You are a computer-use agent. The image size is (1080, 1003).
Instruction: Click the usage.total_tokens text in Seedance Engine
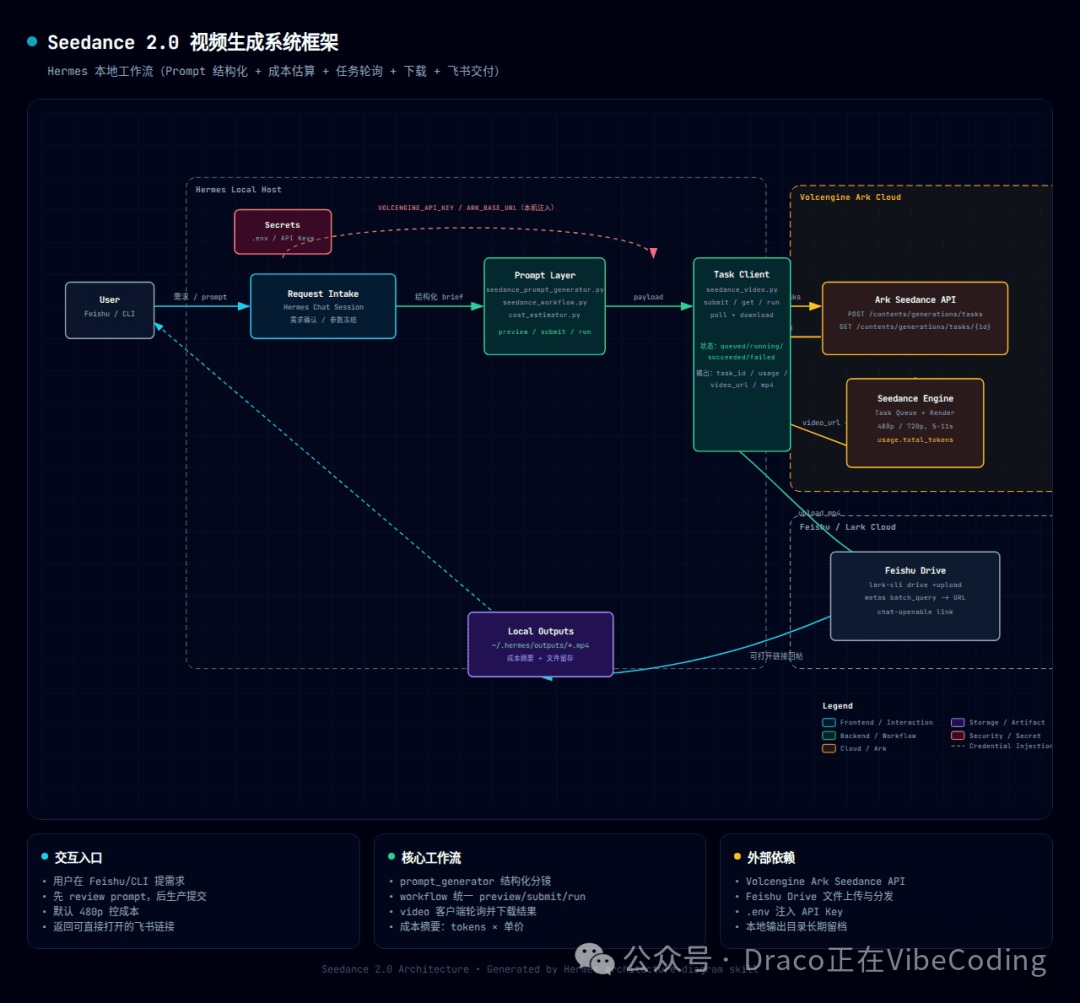(915, 437)
